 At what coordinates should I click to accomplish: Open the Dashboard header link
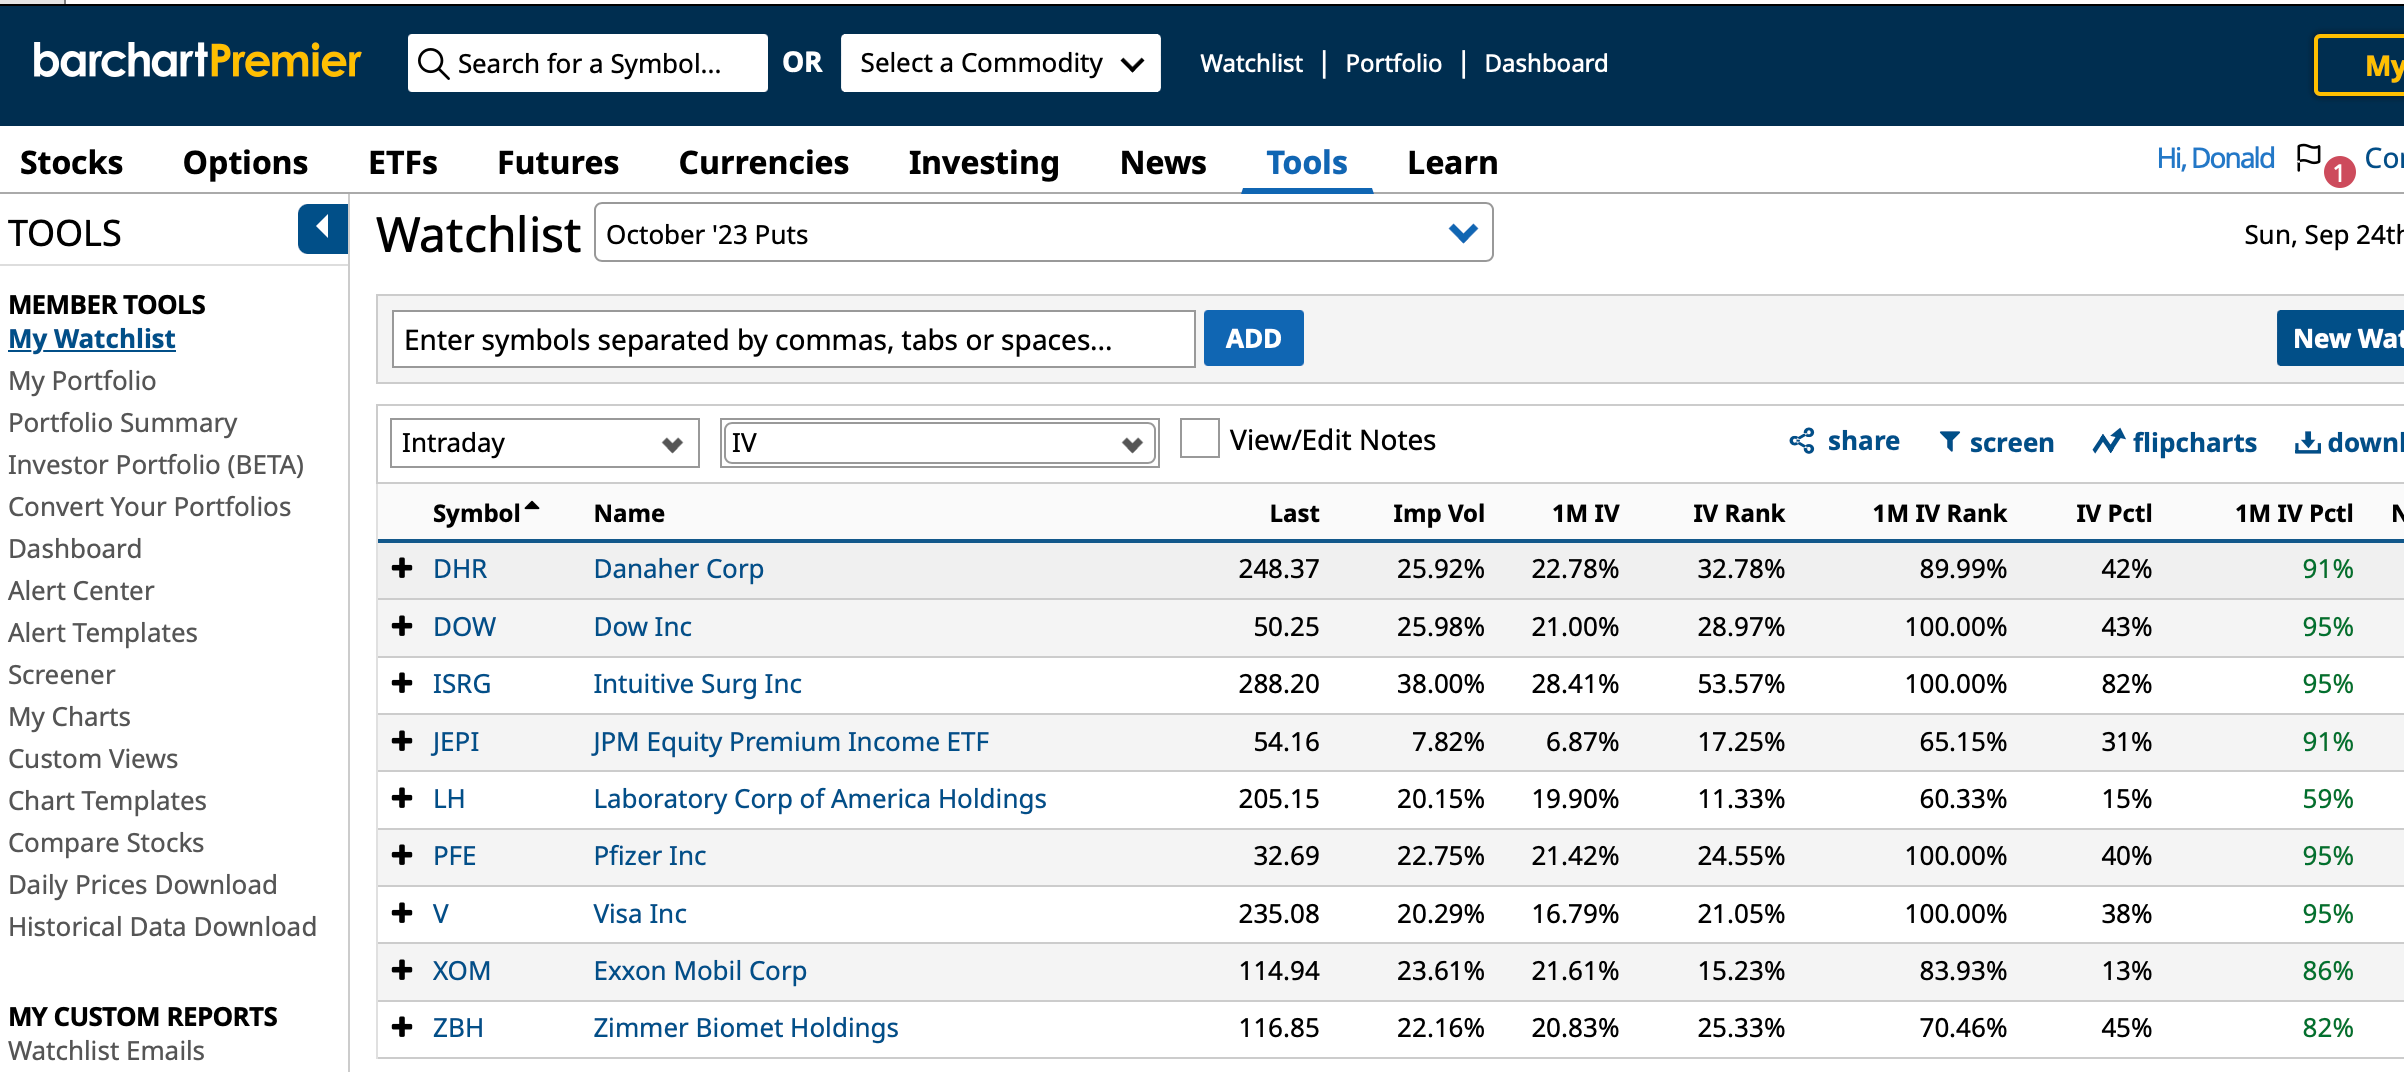[x=1546, y=63]
